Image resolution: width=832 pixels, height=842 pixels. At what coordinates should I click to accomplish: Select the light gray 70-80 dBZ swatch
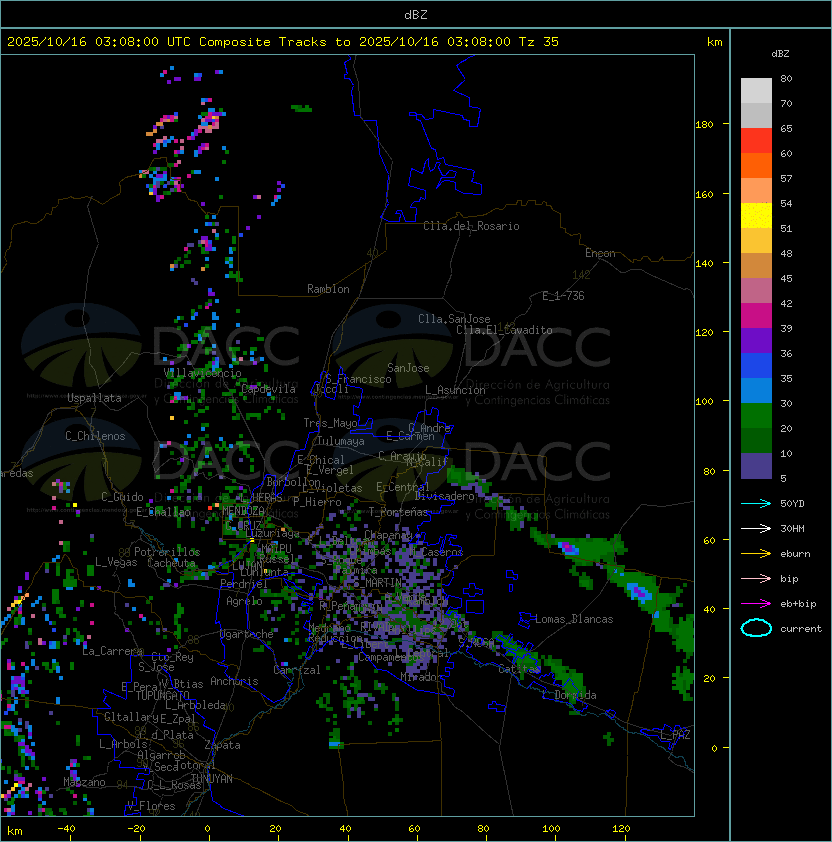[756, 91]
